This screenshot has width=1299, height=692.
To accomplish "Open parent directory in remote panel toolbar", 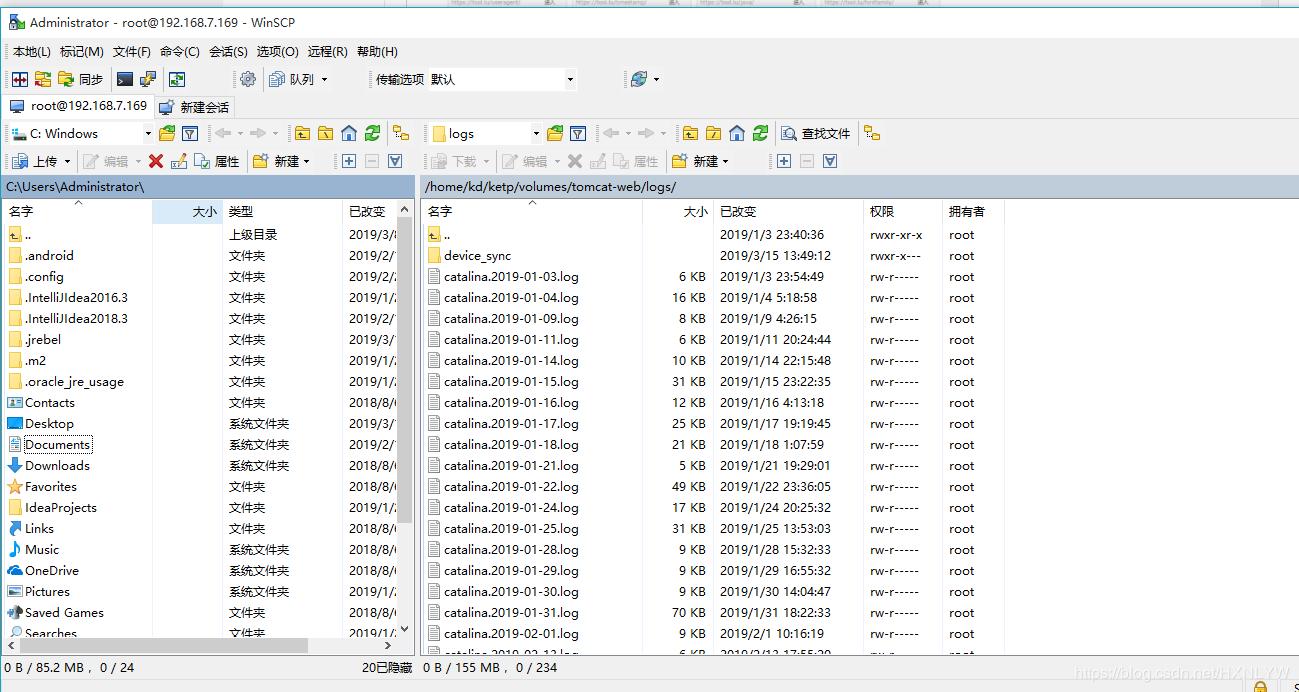I will [x=690, y=133].
